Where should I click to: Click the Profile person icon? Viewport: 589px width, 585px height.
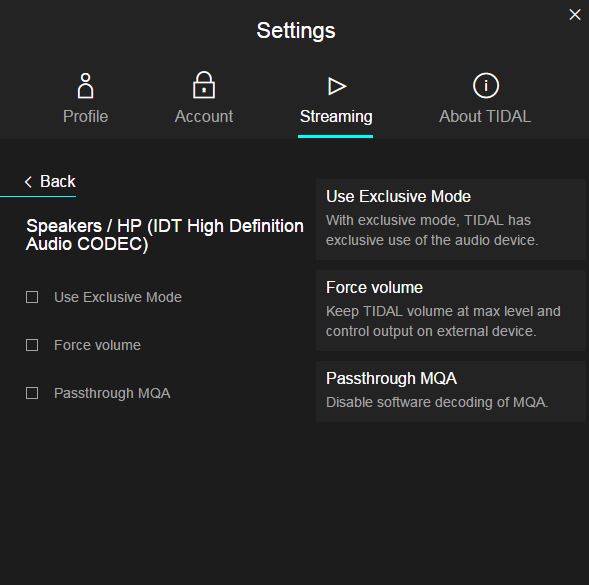click(85, 86)
